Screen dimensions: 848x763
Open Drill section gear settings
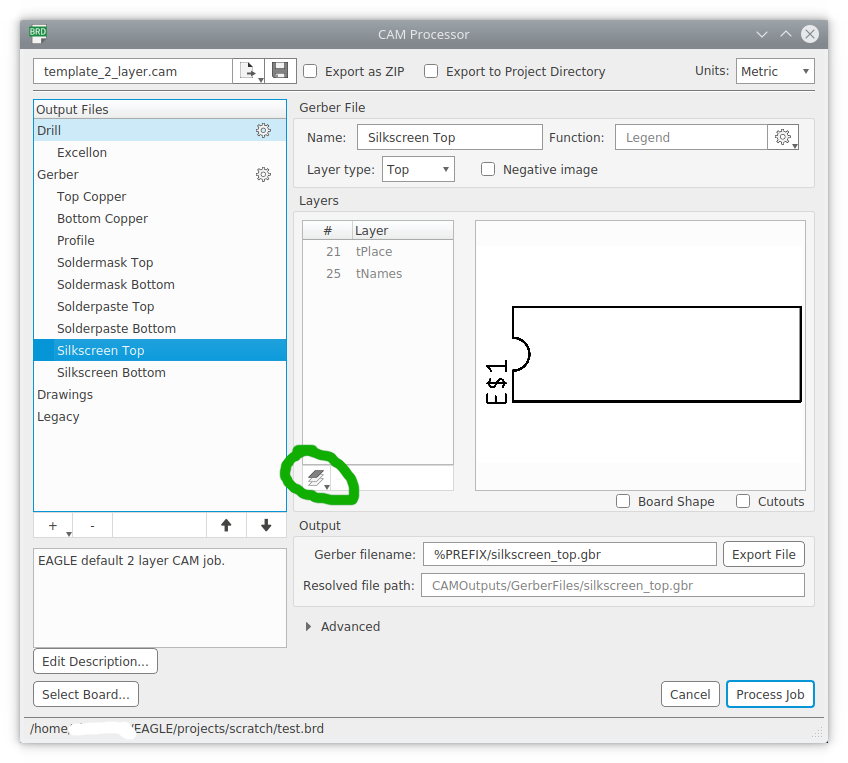click(263, 130)
